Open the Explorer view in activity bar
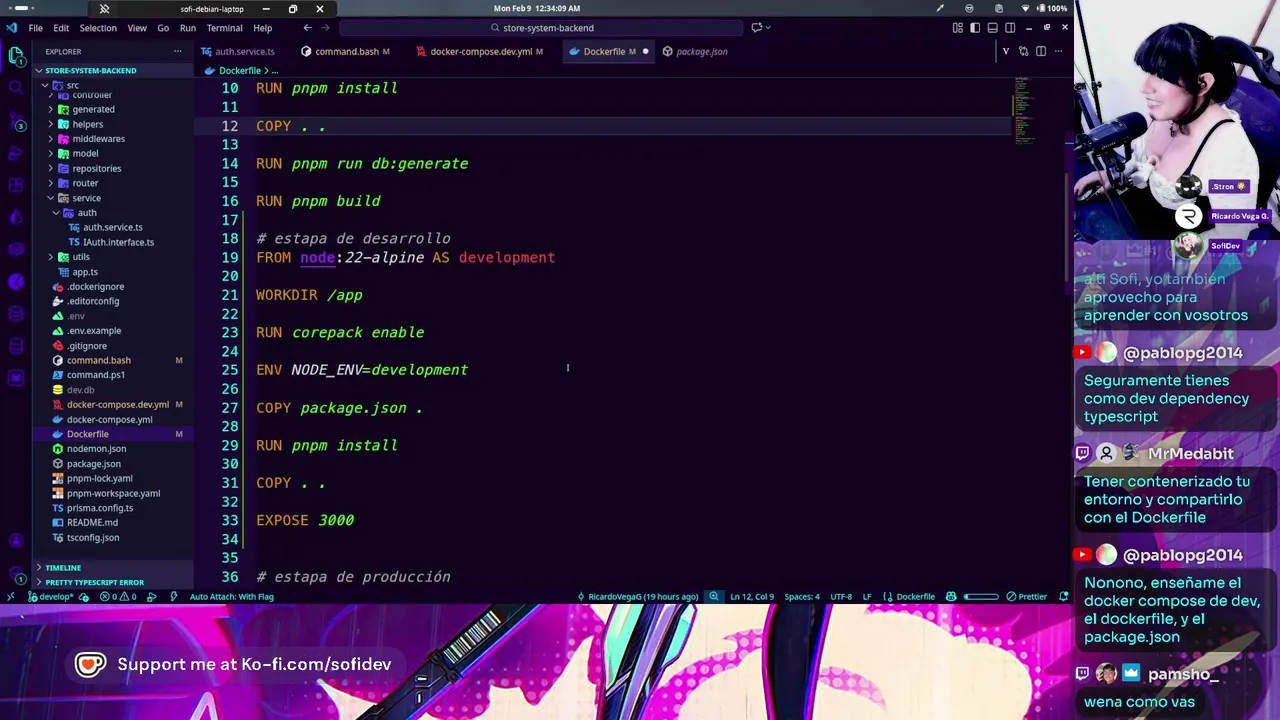1280x720 pixels. click(16, 56)
